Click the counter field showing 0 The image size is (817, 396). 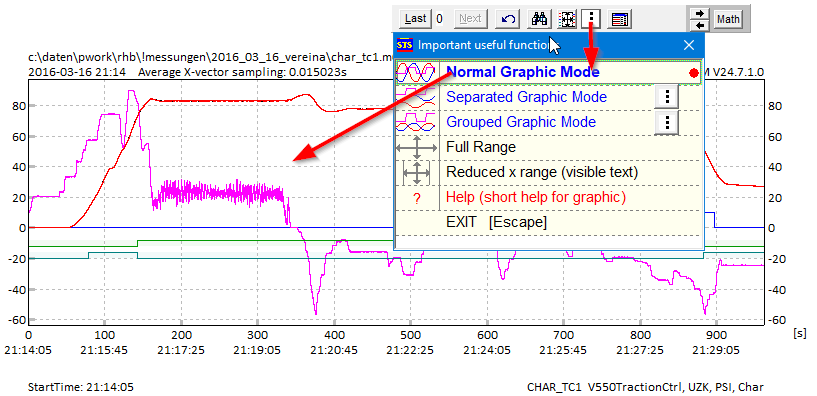pyautogui.click(x=440, y=19)
